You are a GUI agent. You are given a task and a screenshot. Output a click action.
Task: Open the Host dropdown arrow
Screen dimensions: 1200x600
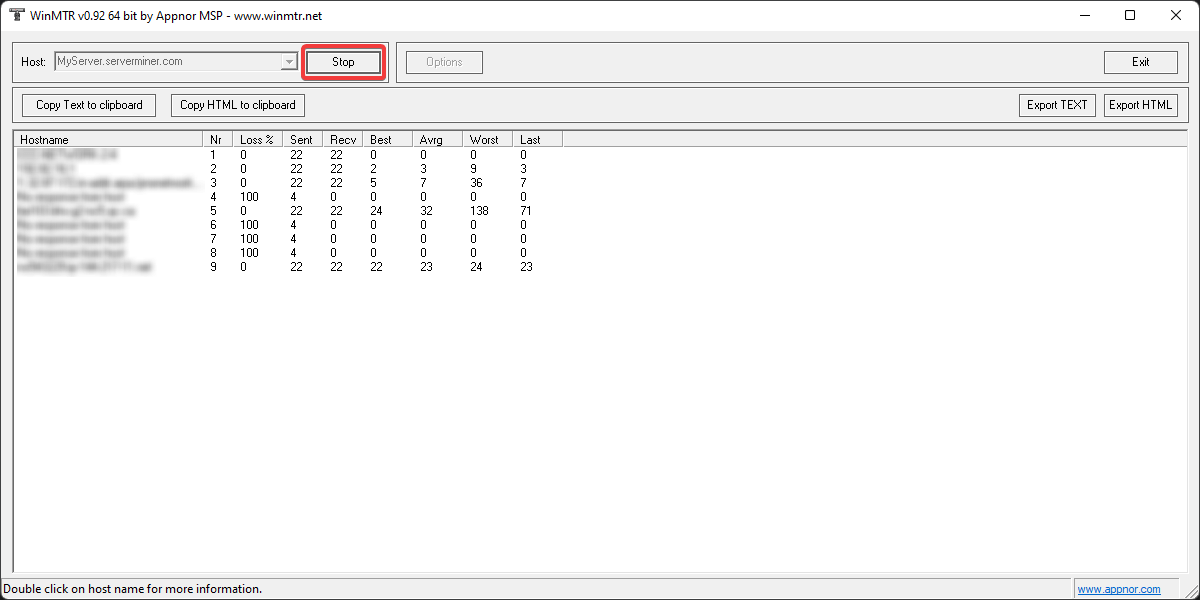click(x=290, y=62)
